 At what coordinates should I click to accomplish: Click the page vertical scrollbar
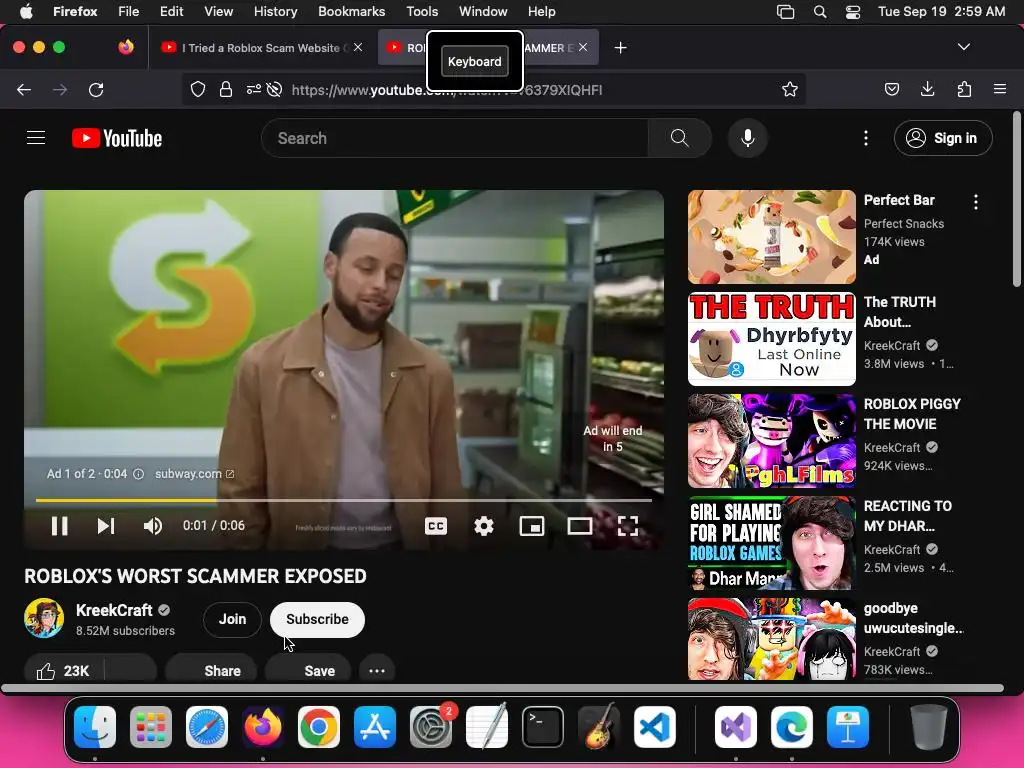[1016, 199]
